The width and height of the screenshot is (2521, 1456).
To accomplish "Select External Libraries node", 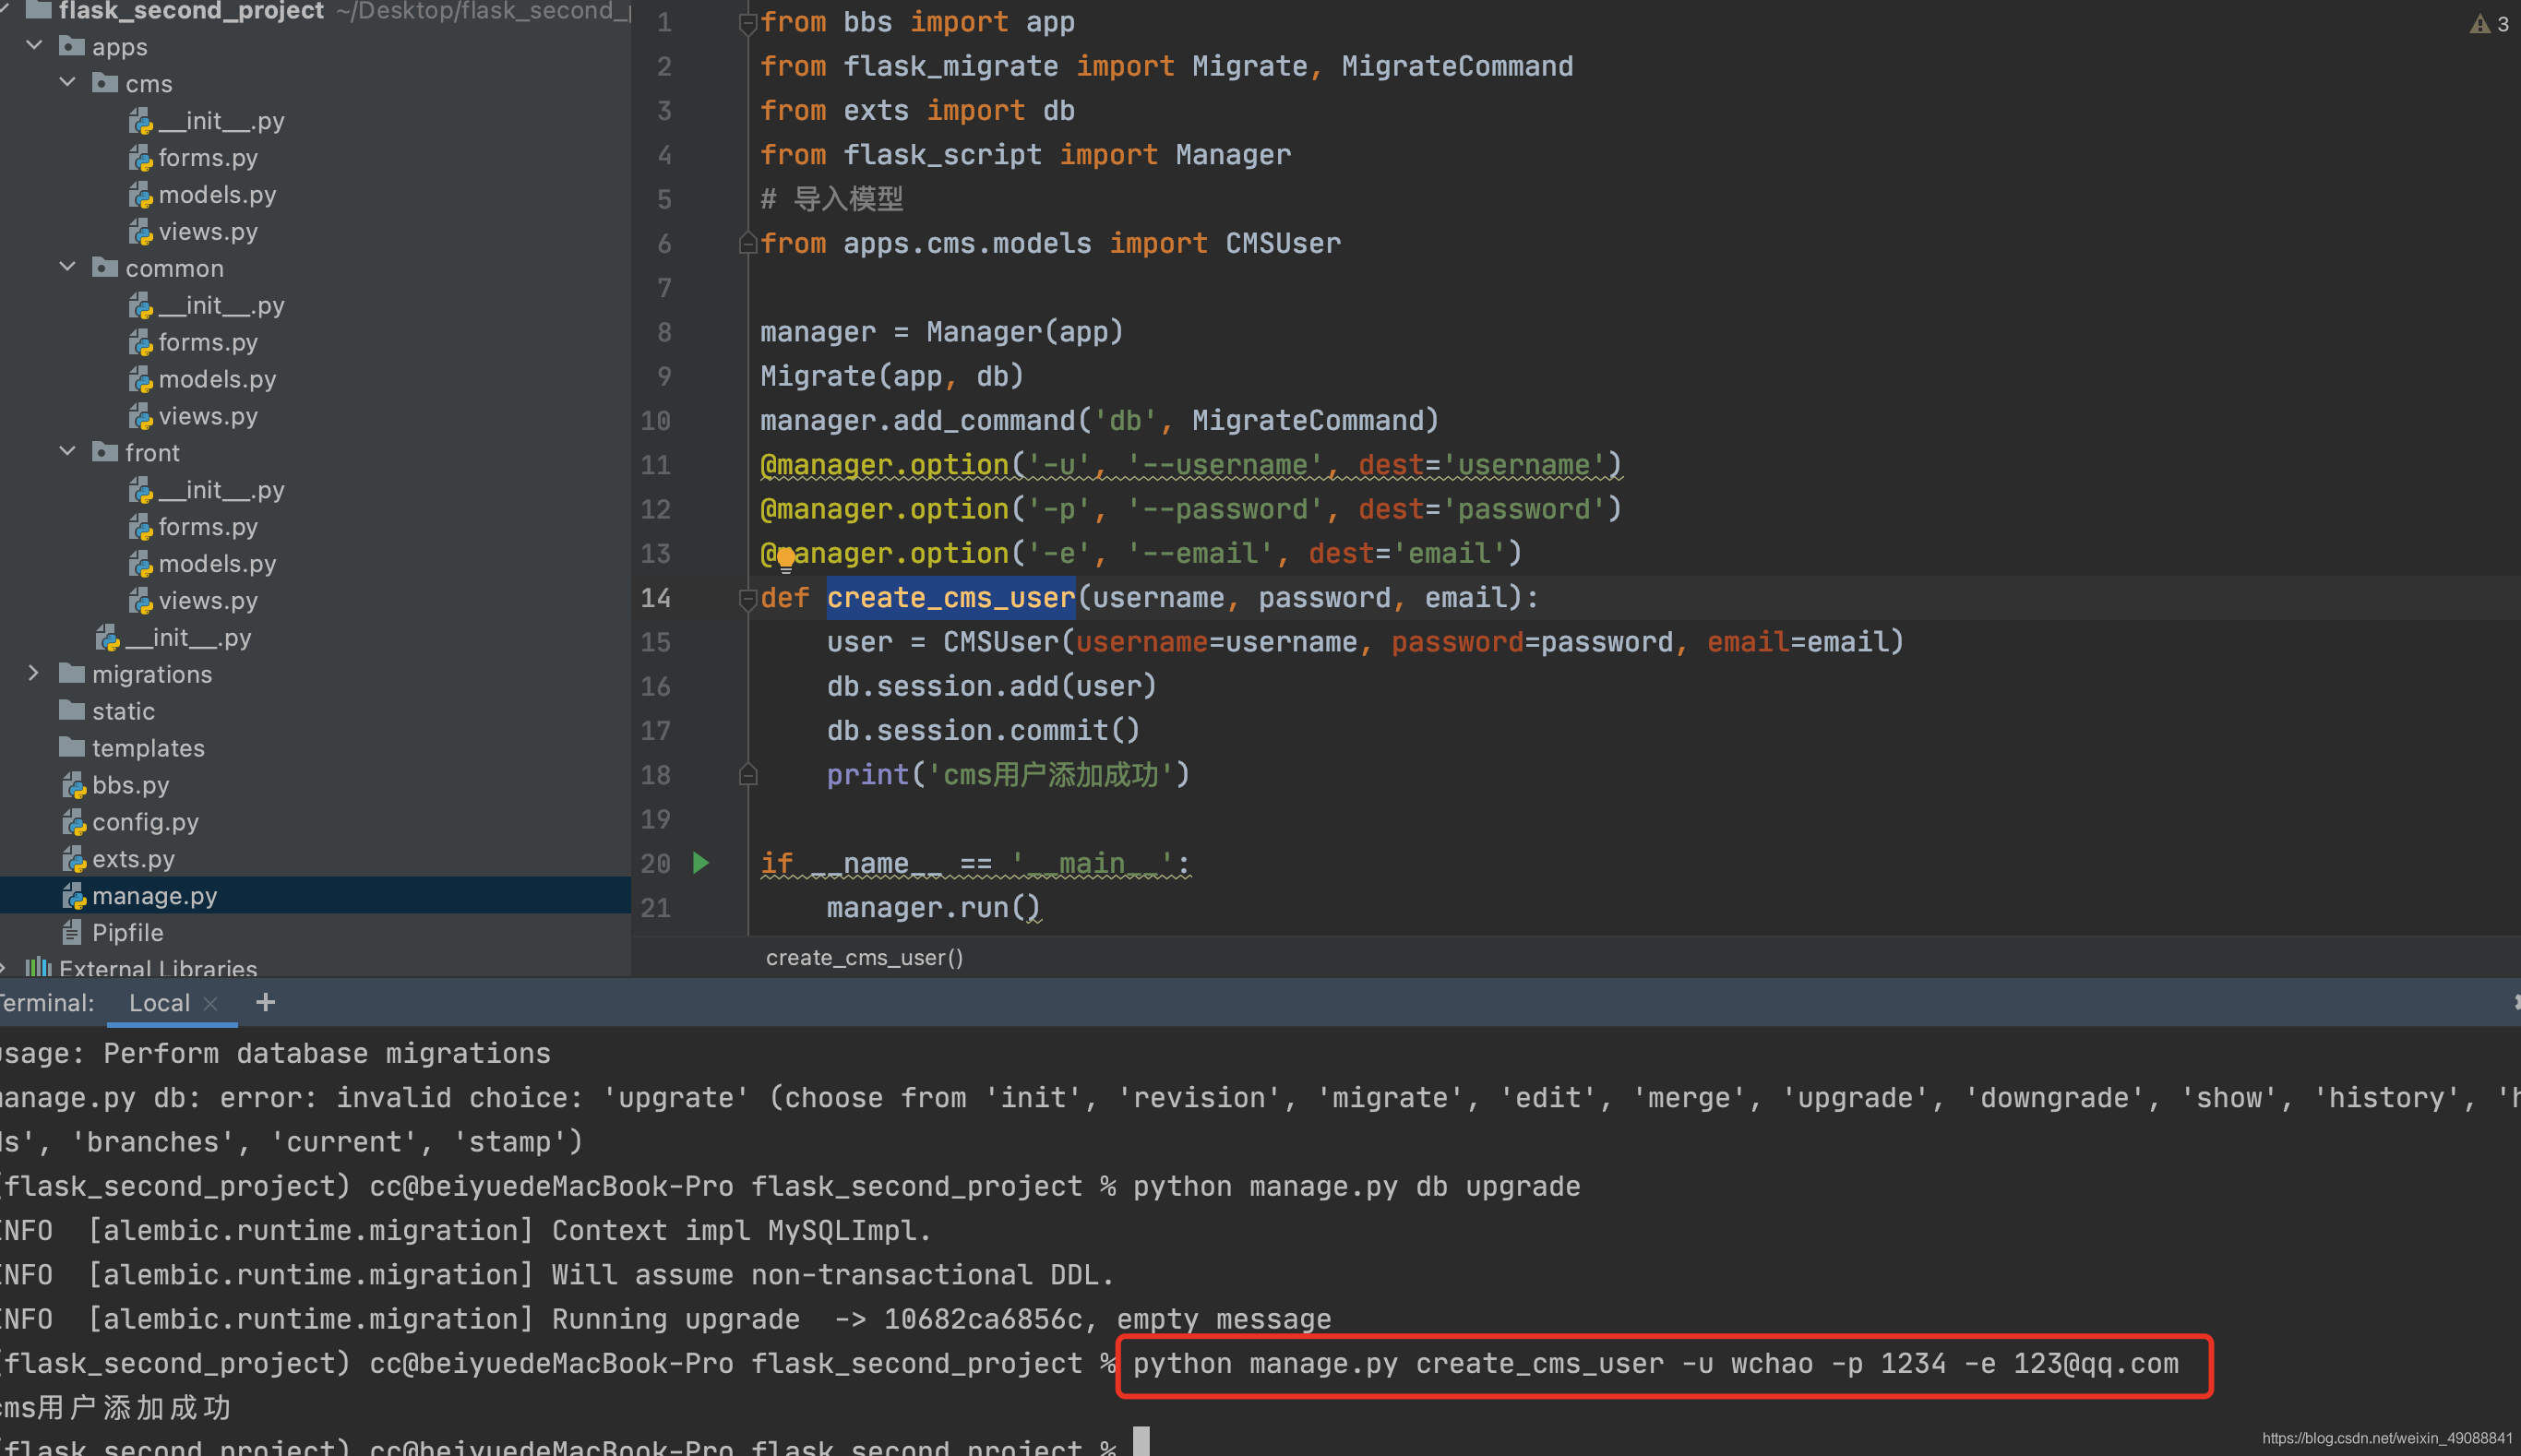I will [141, 967].
